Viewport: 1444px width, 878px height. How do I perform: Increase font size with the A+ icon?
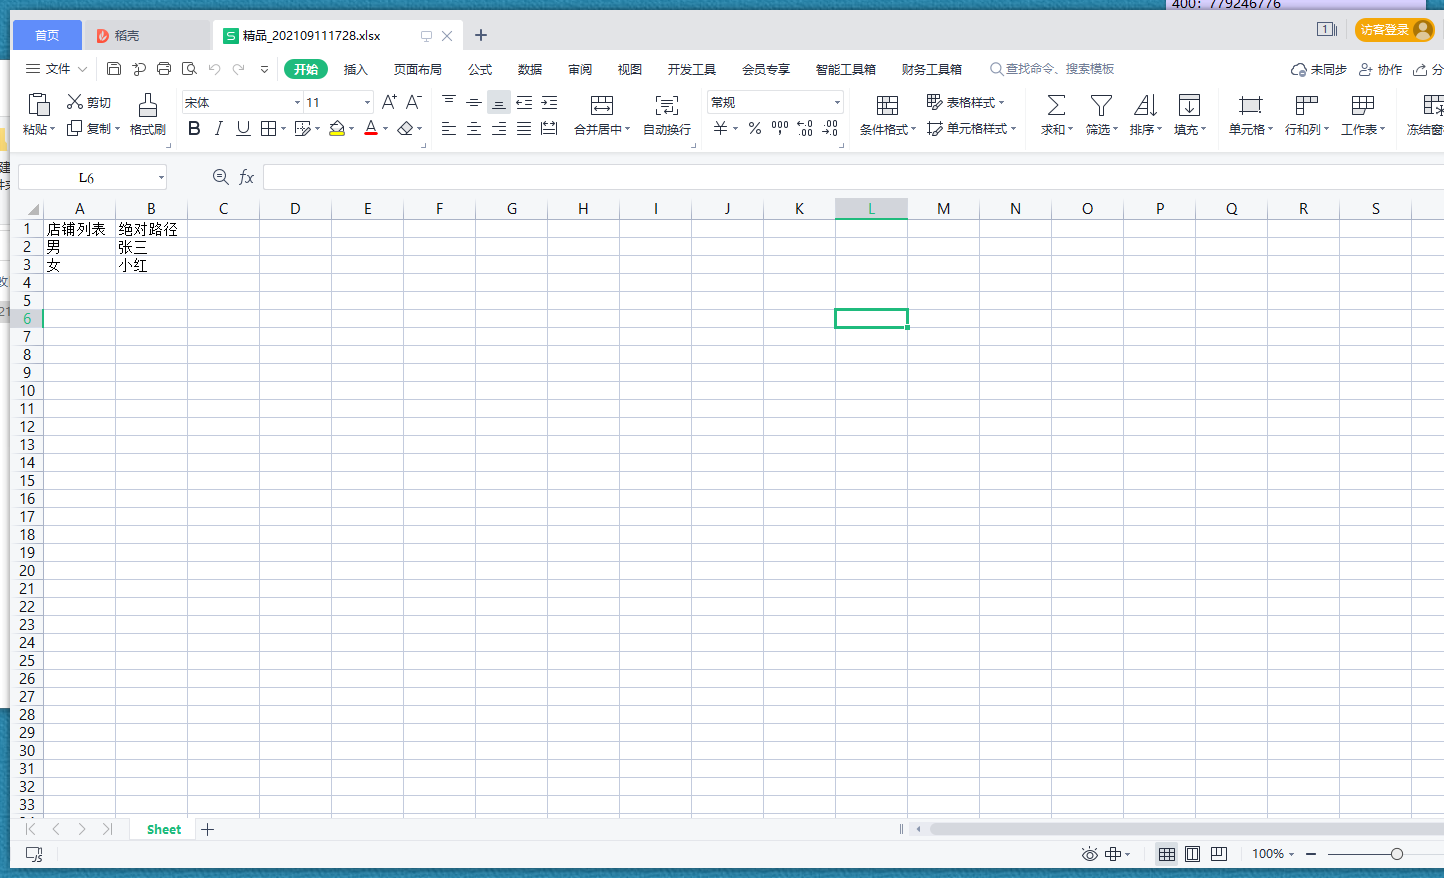coord(389,102)
